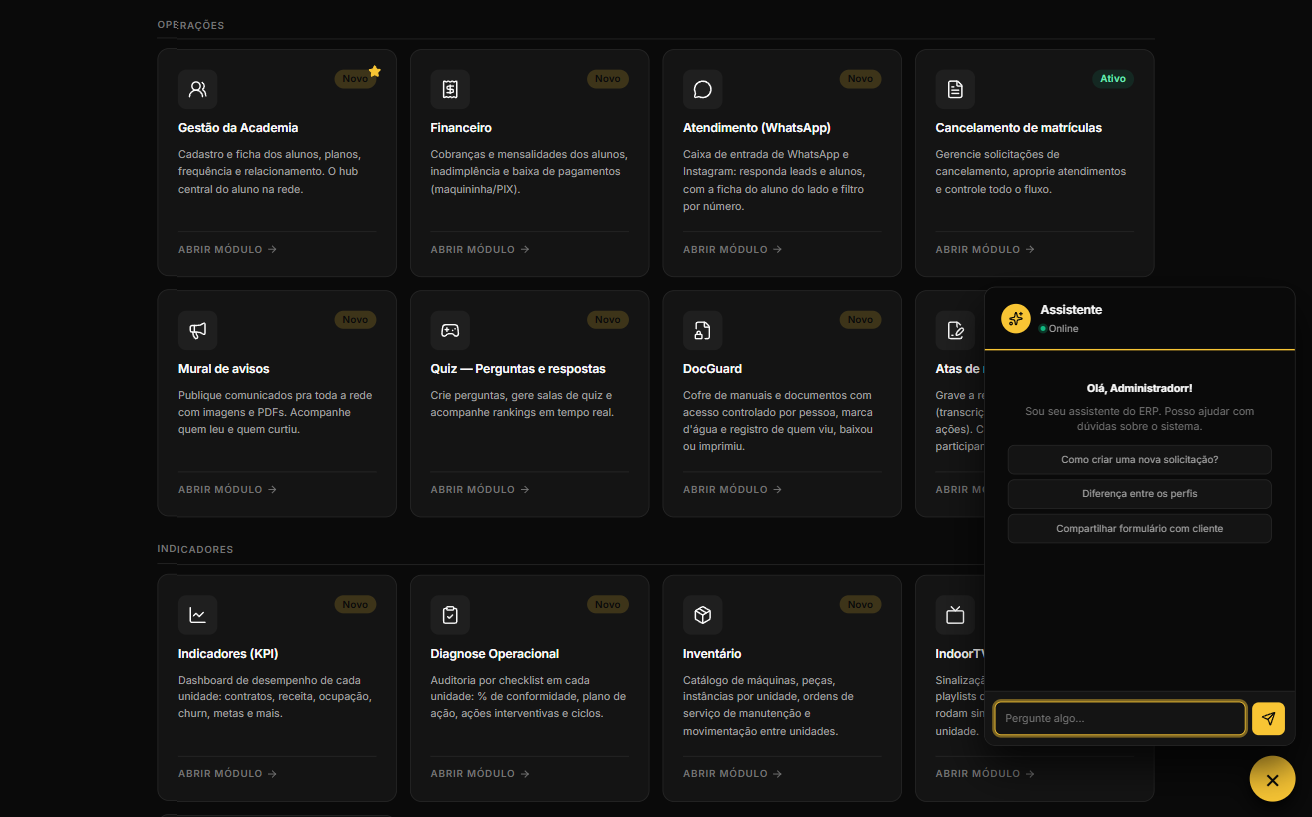Viewport: 1312px width, 817px height.
Task: Click the Atendimento (WhatsApp) chat bubble icon
Action: coord(702,89)
